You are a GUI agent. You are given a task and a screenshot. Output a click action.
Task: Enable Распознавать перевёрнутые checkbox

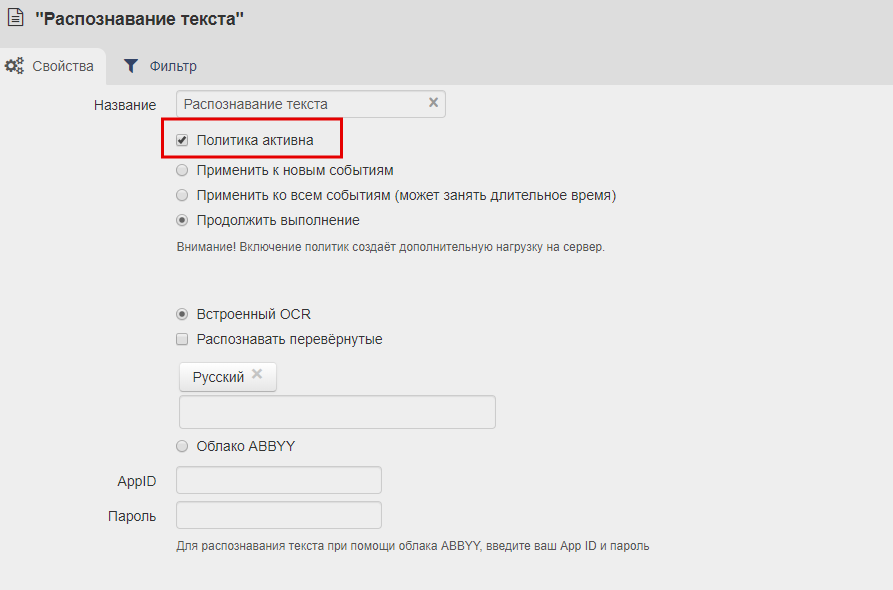[182, 339]
